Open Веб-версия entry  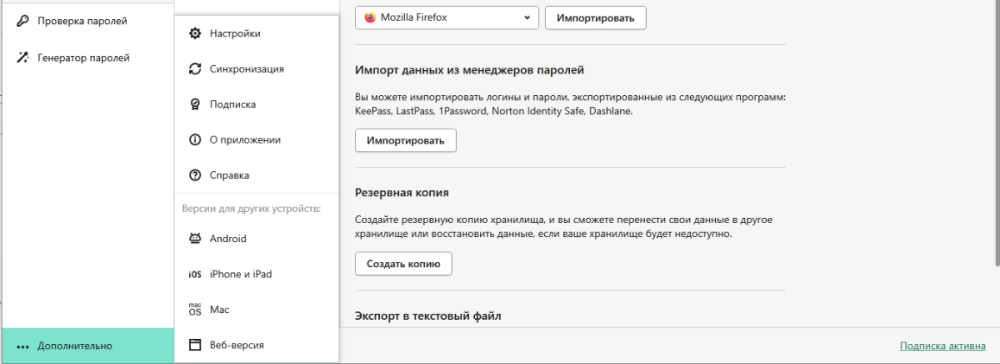click(256, 346)
